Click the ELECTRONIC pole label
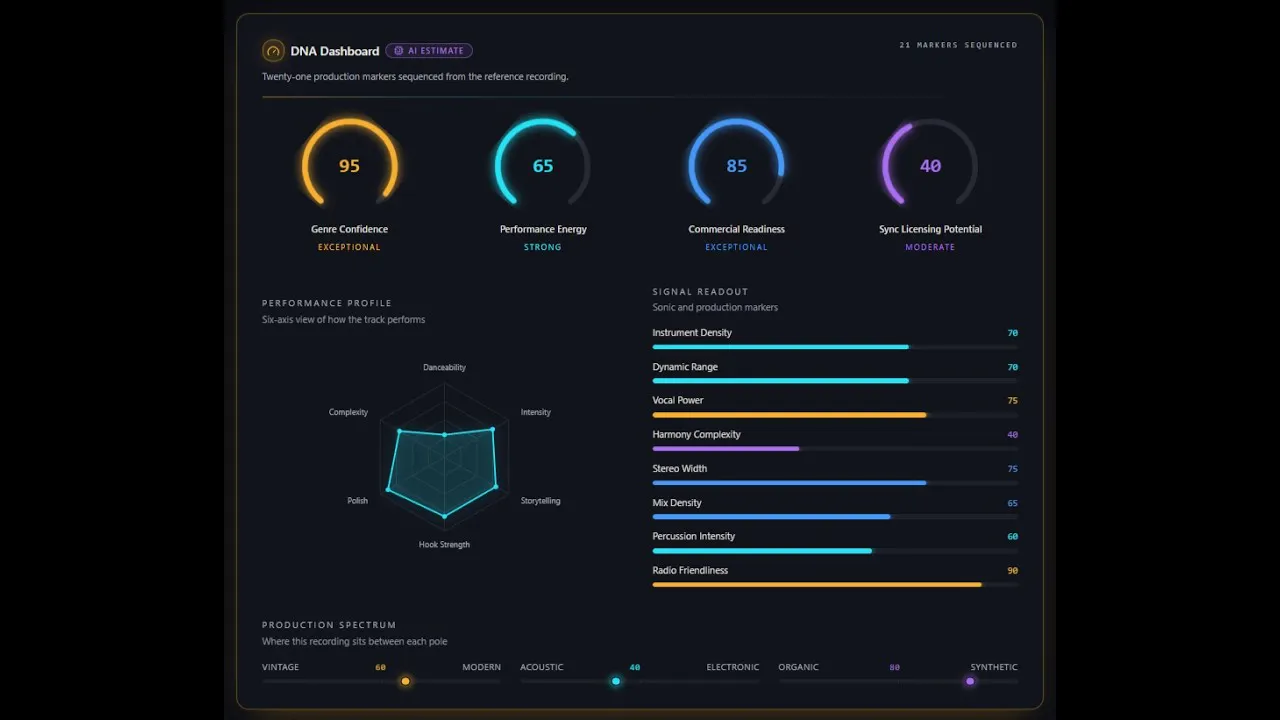 click(x=733, y=667)
